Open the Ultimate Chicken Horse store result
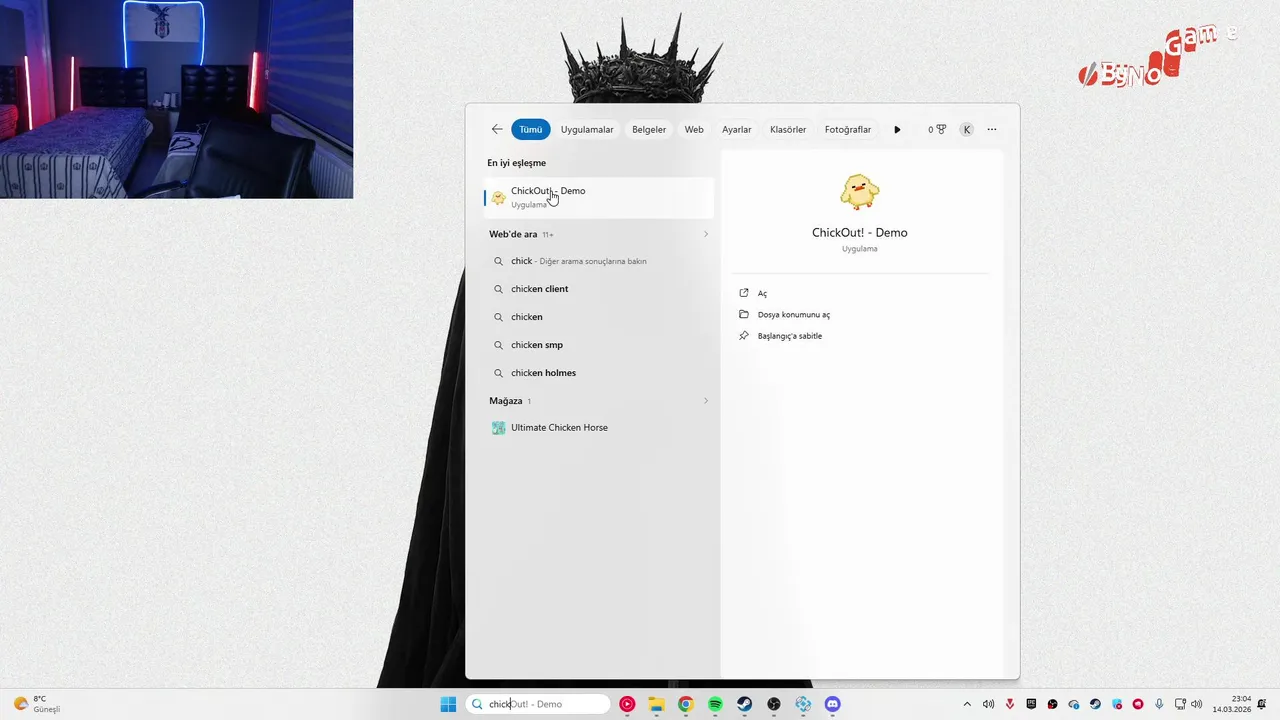The image size is (1280, 720). click(599, 427)
